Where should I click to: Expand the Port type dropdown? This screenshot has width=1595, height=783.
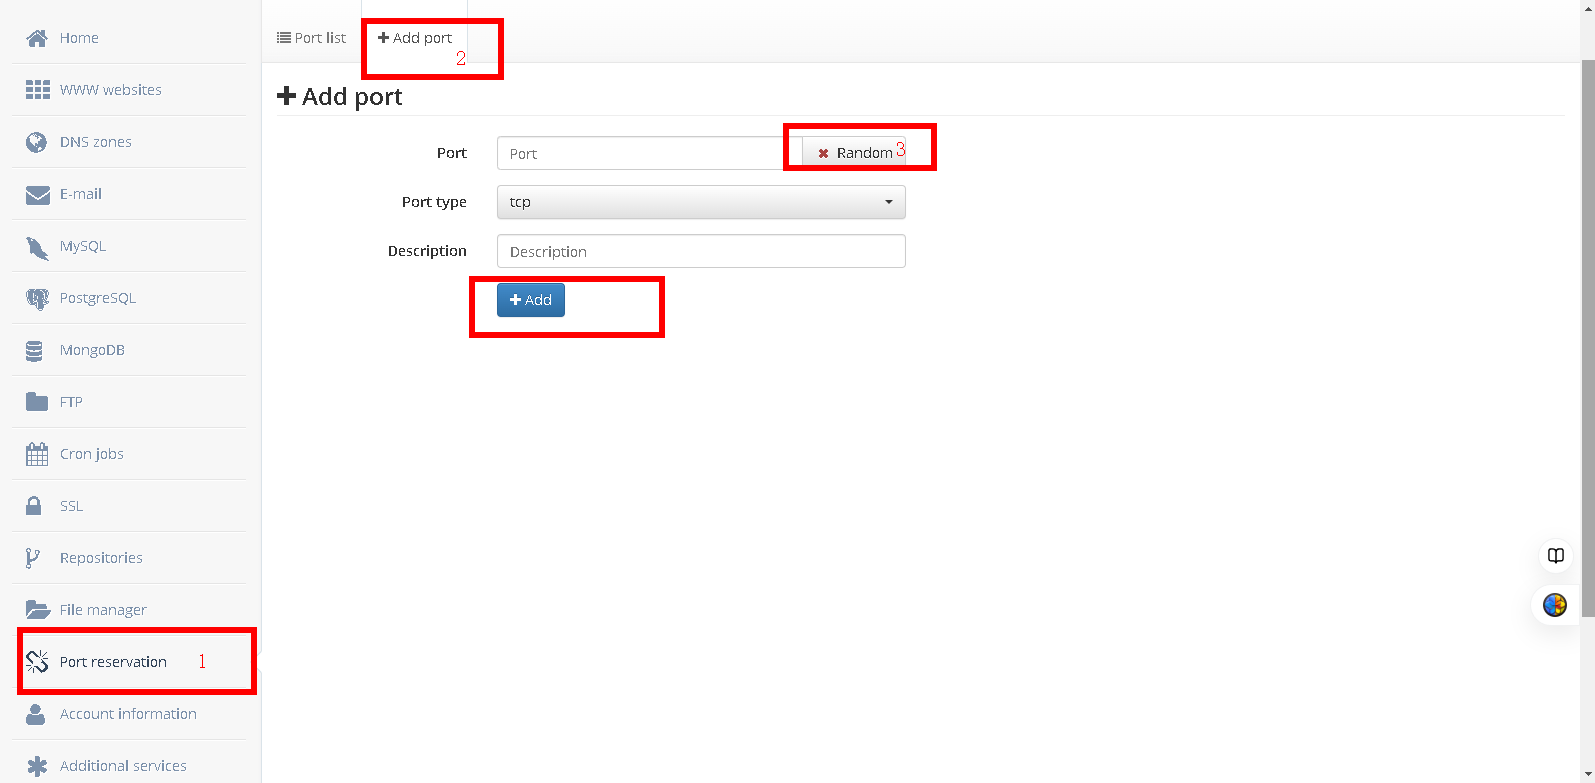point(700,202)
